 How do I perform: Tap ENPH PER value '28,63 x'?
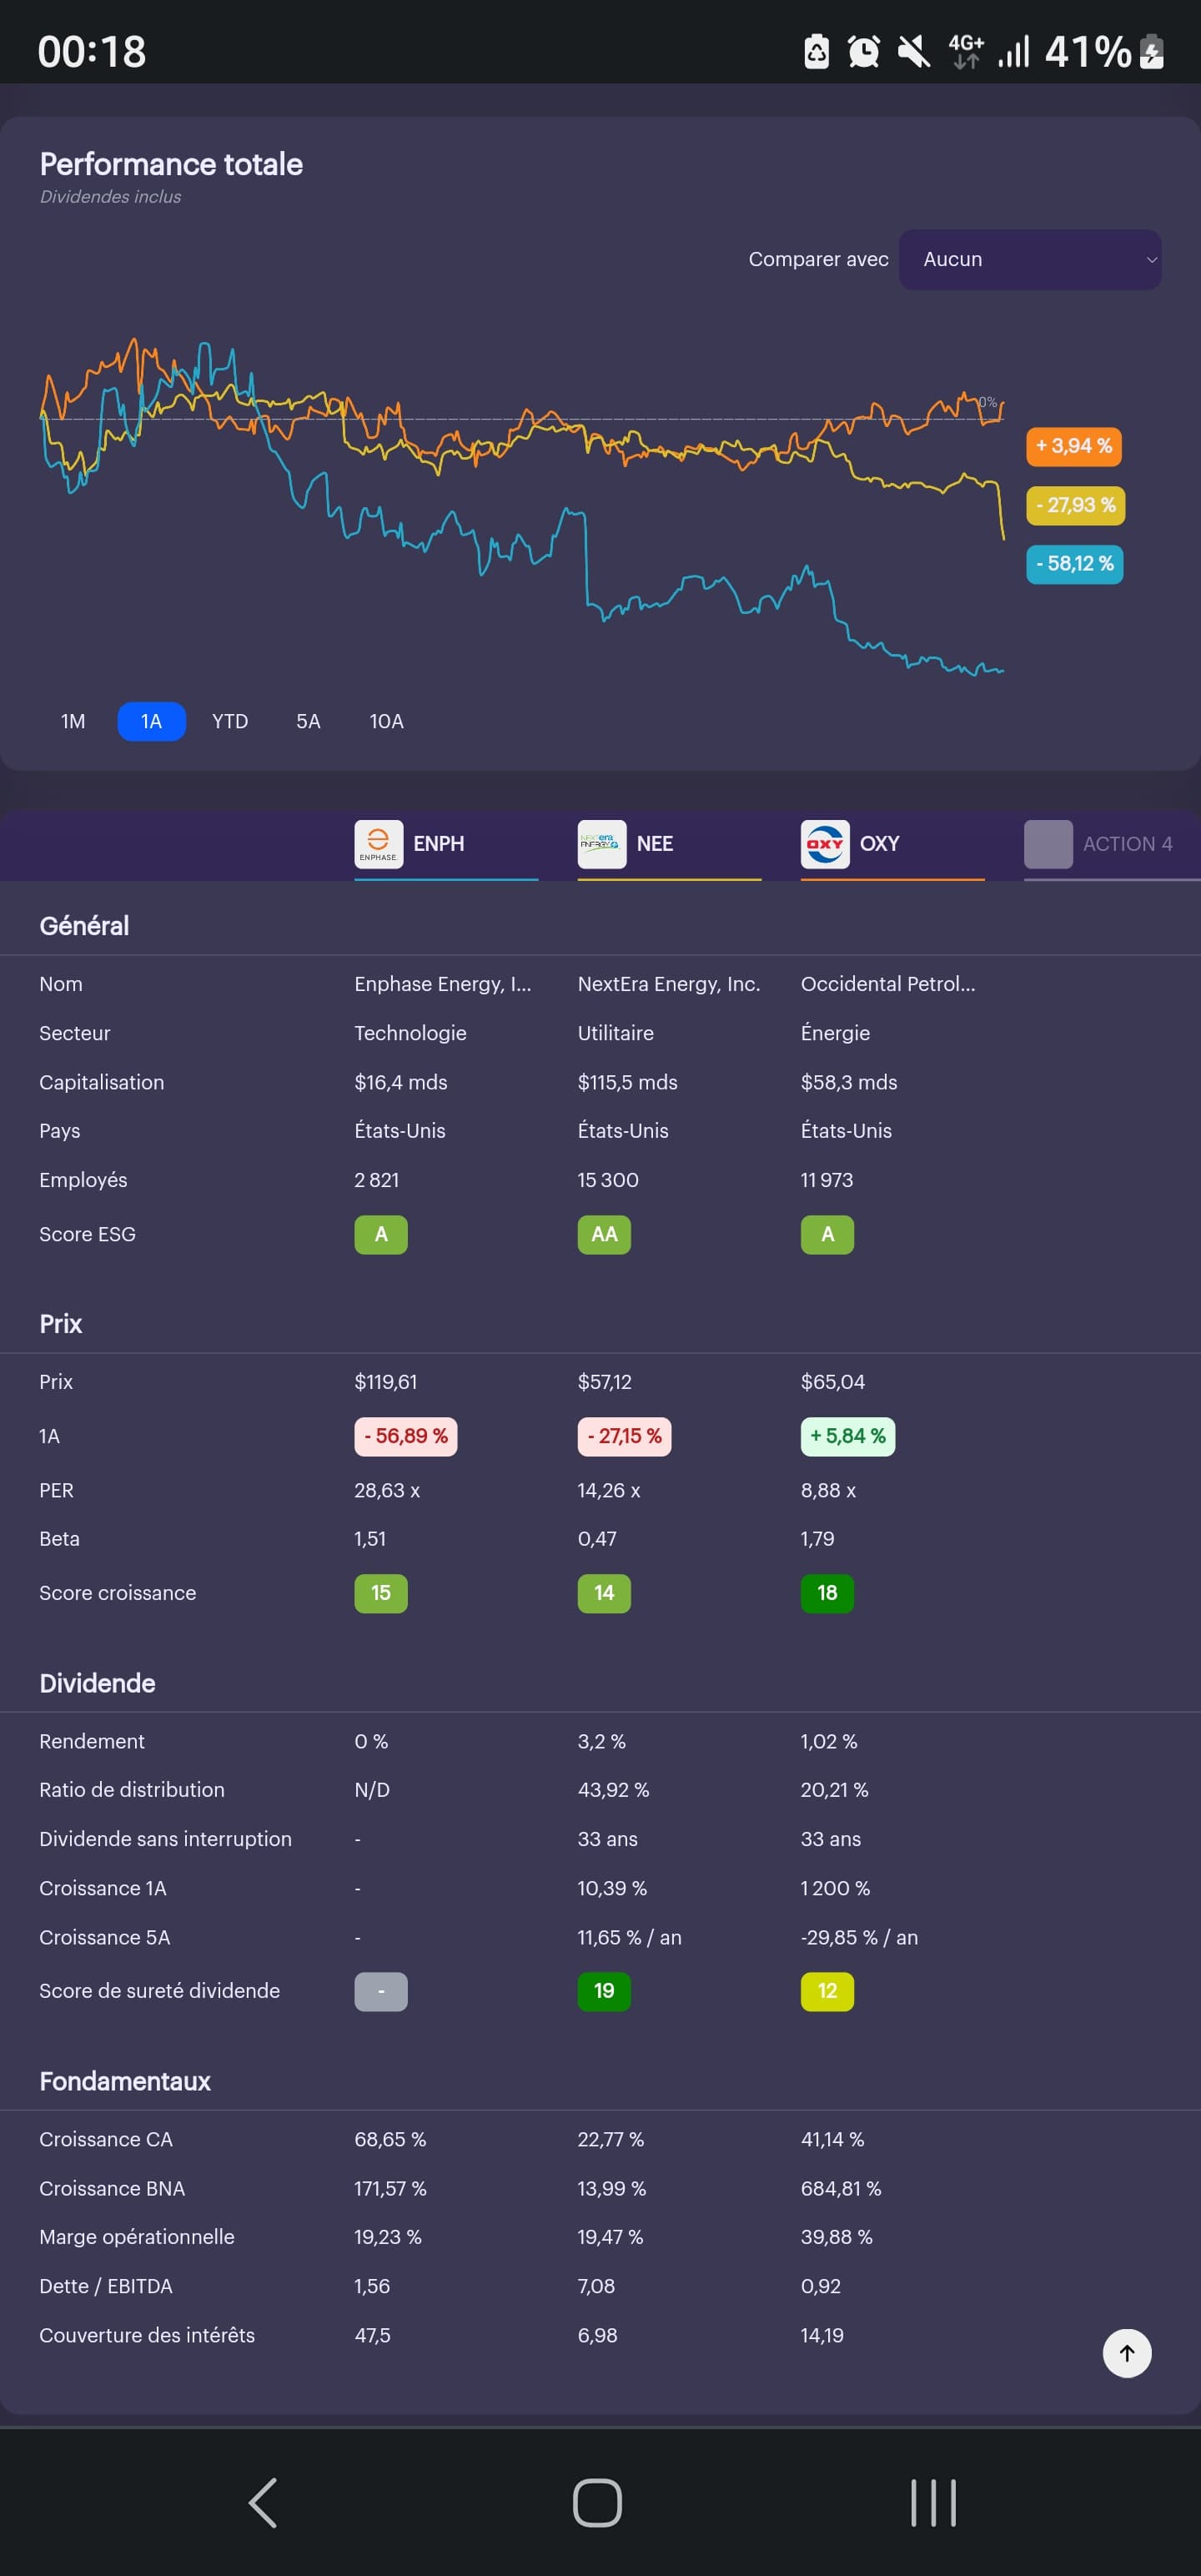(x=387, y=1490)
